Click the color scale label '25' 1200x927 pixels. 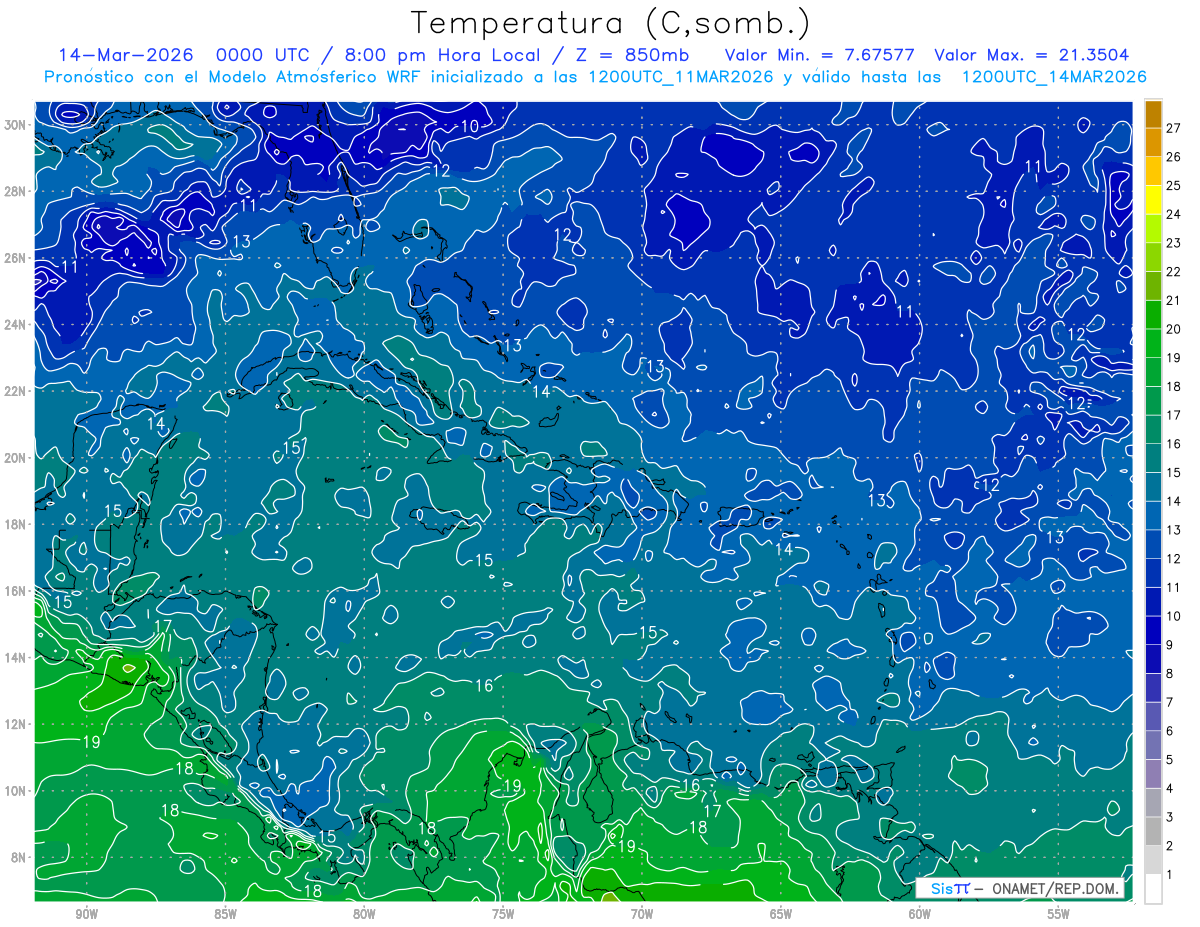click(1173, 185)
